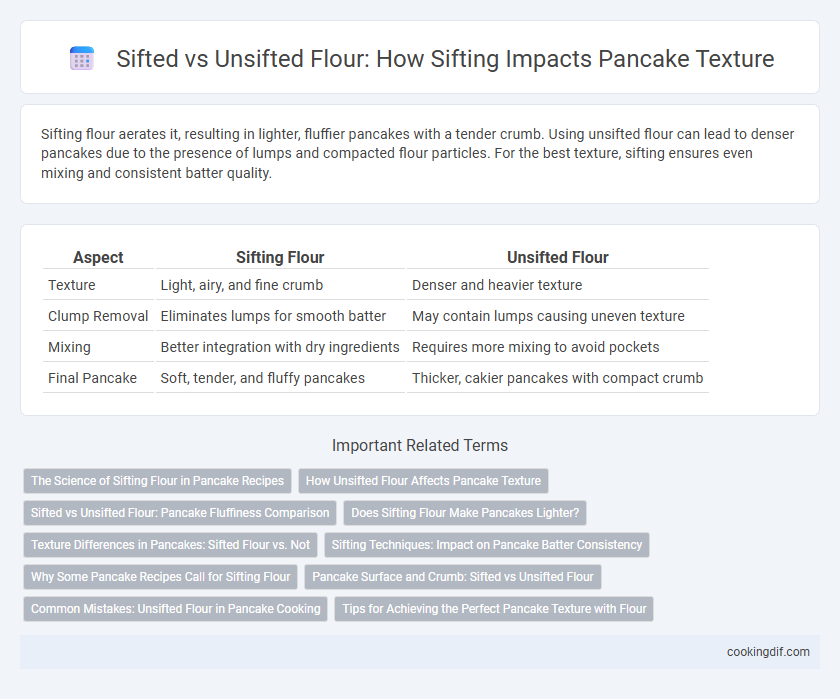Image resolution: width=840 pixels, height=699 pixels.
Task: Click 'Texture Differences in Pancakes' tag
Action: pos(170,545)
